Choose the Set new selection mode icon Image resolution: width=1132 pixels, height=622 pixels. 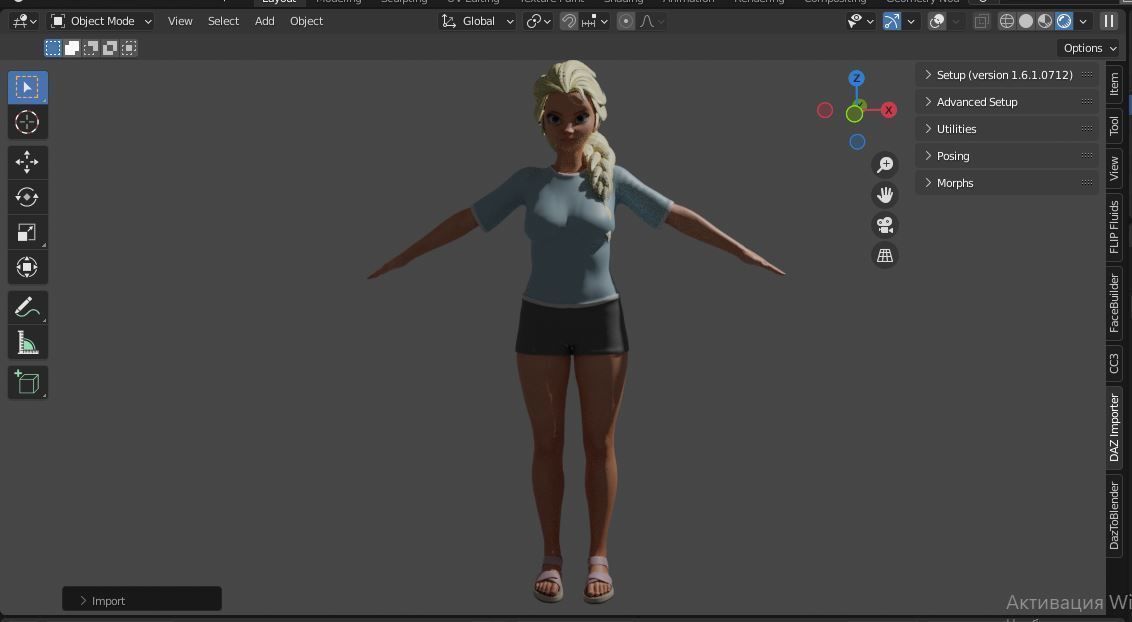tap(53, 48)
